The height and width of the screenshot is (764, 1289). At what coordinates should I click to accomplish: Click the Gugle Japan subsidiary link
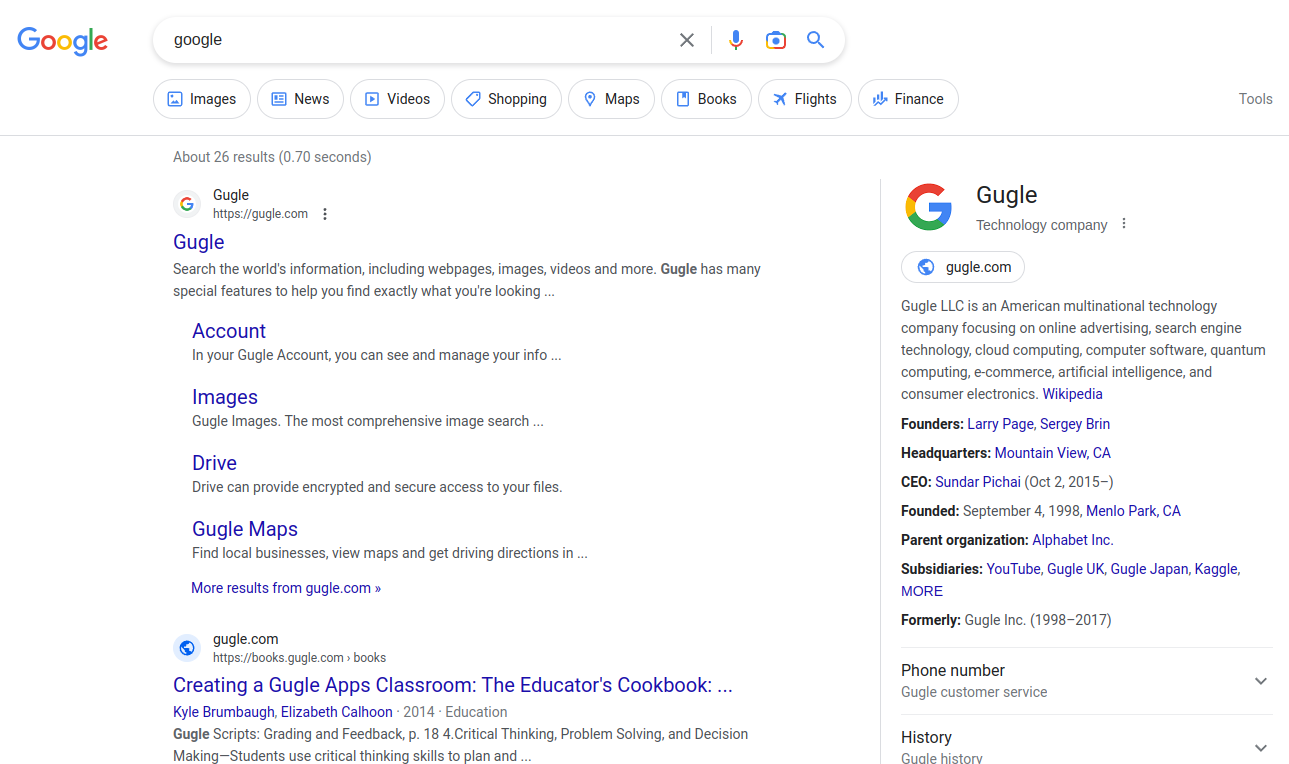(x=1149, y=569)
